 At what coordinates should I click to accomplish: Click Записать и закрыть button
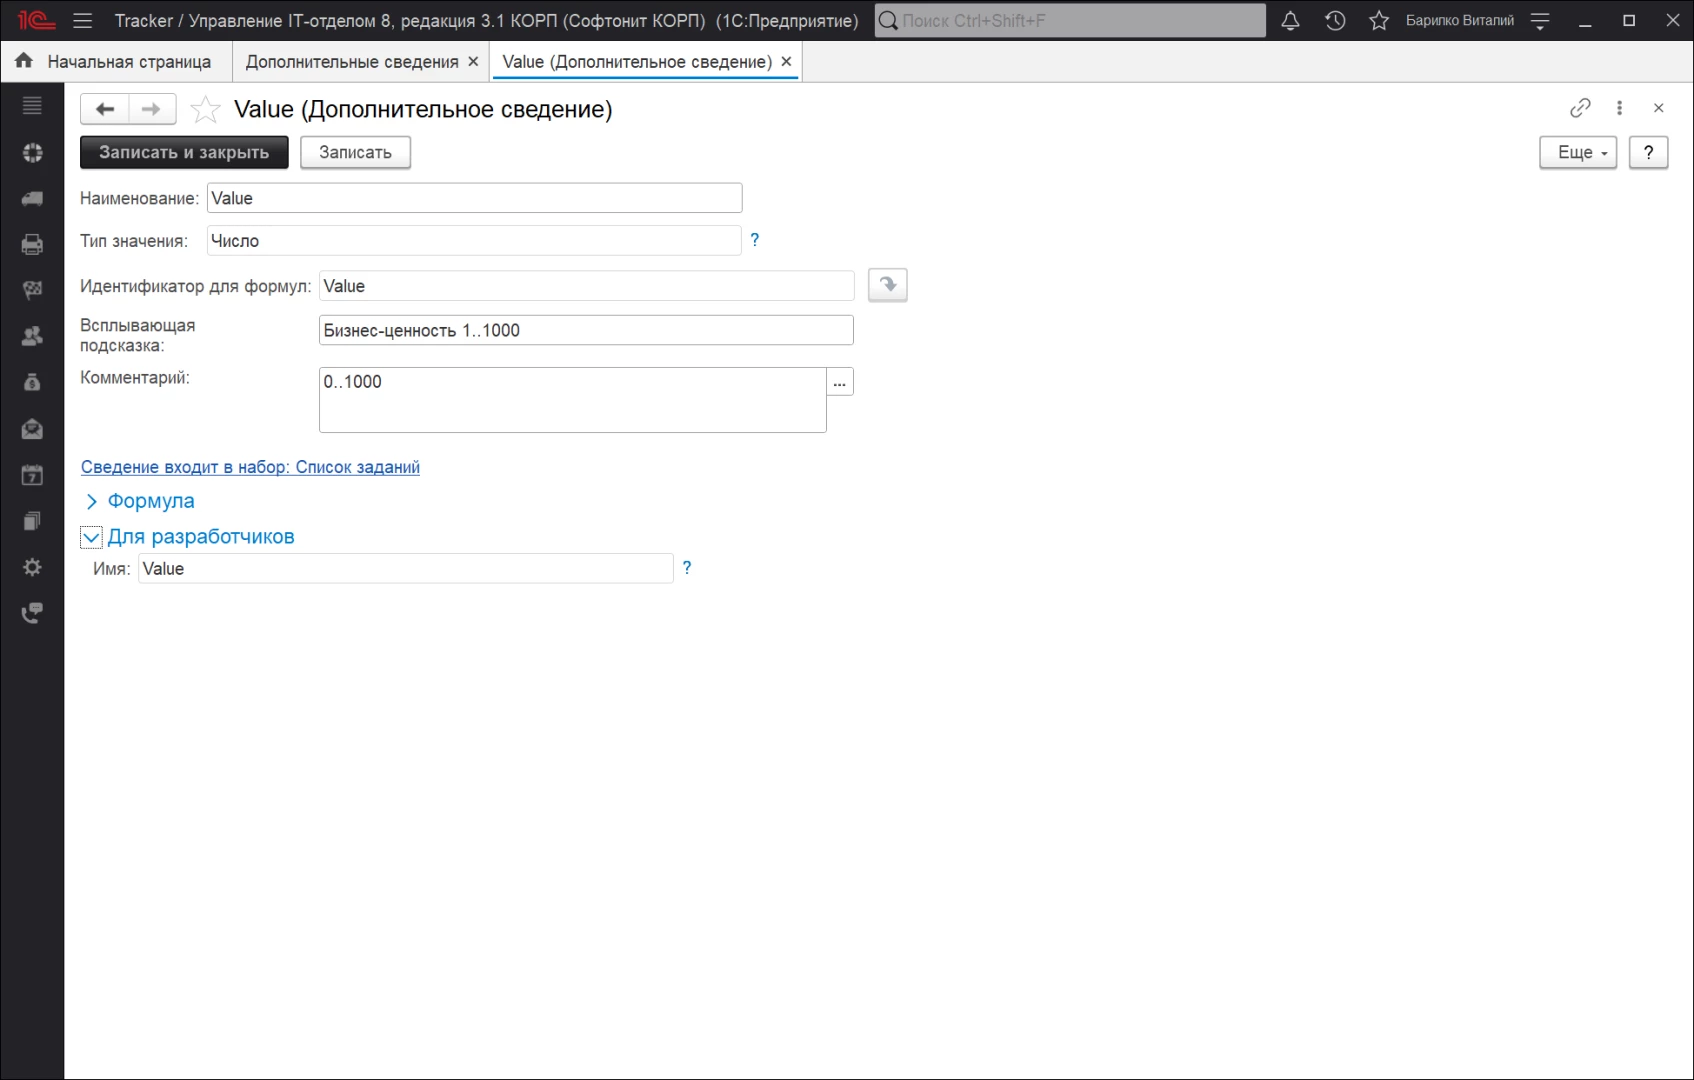coord(184,153)
